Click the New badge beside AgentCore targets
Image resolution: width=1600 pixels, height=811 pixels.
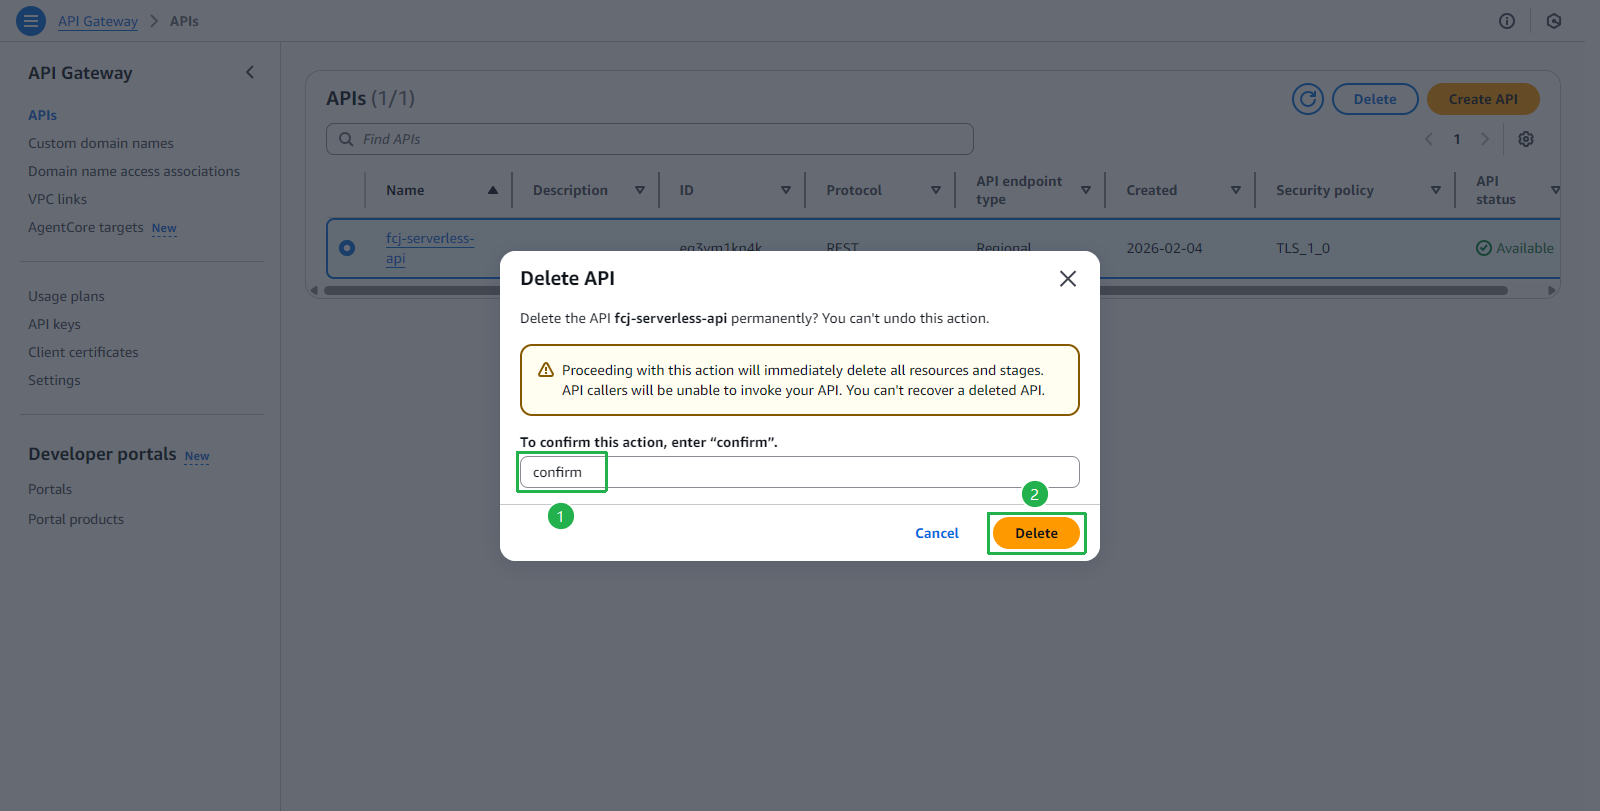pyautogui.click(x=164, y=228)
